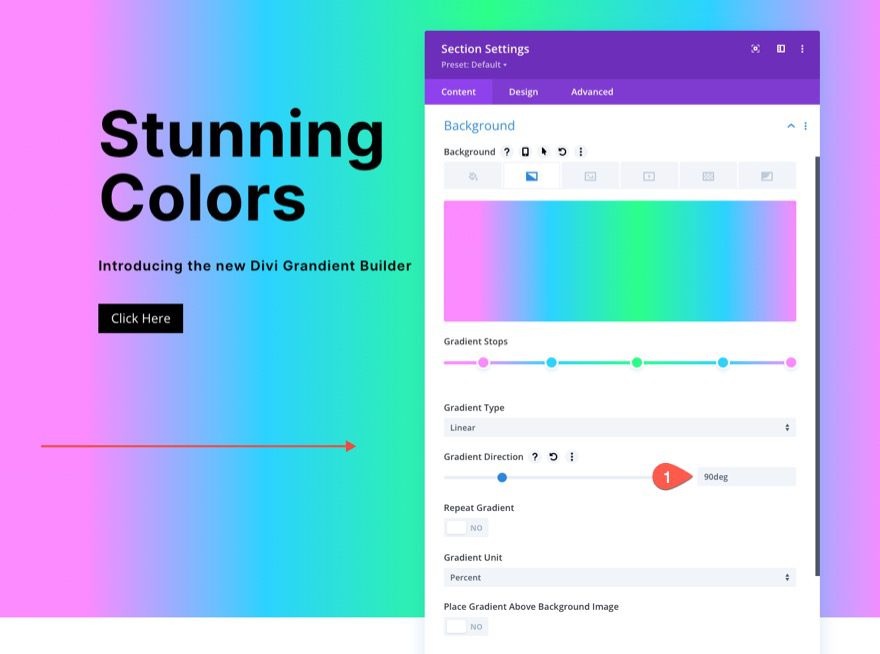Reset the Background option with the undo icon
Image resolution: width=880 pixels, height=654 pixels.
tap(562, 152)
